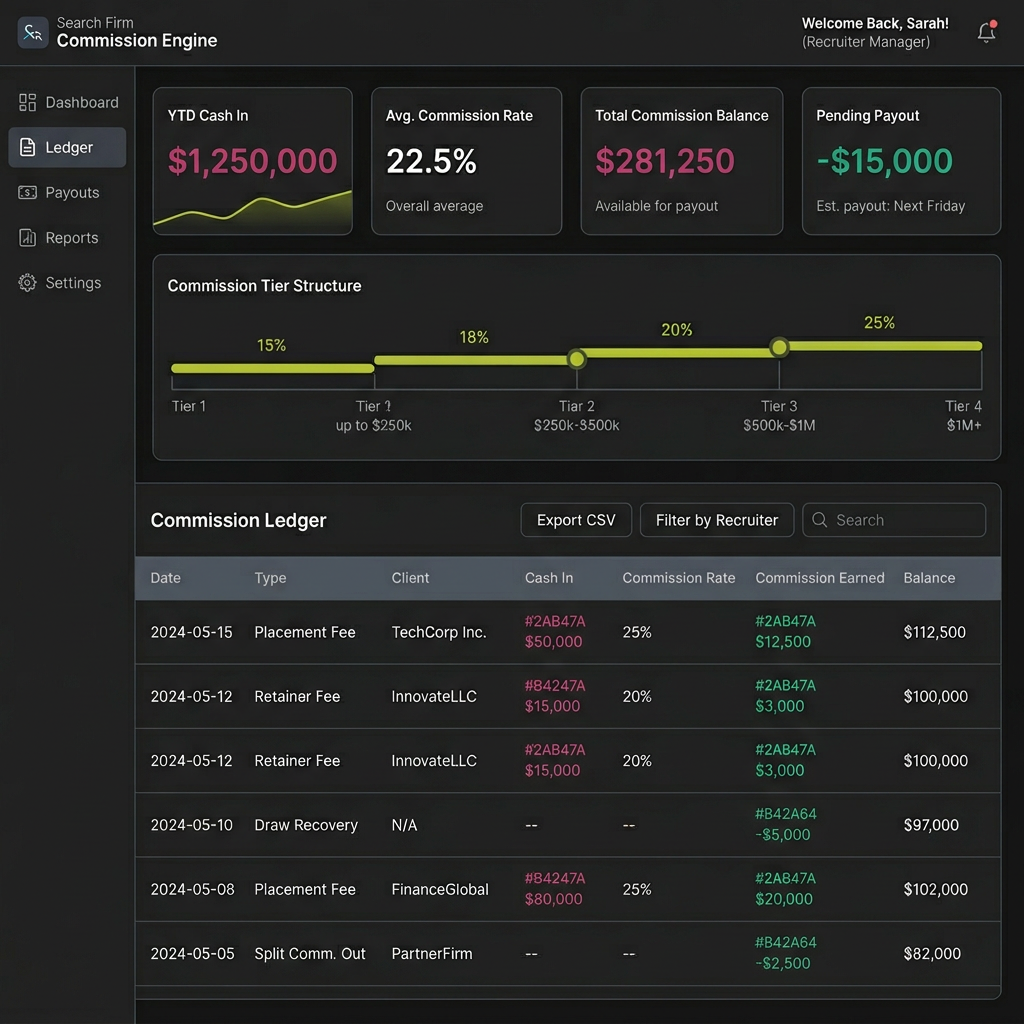
Task: Open the Total Commission Balance card
Action: [682, 161]
